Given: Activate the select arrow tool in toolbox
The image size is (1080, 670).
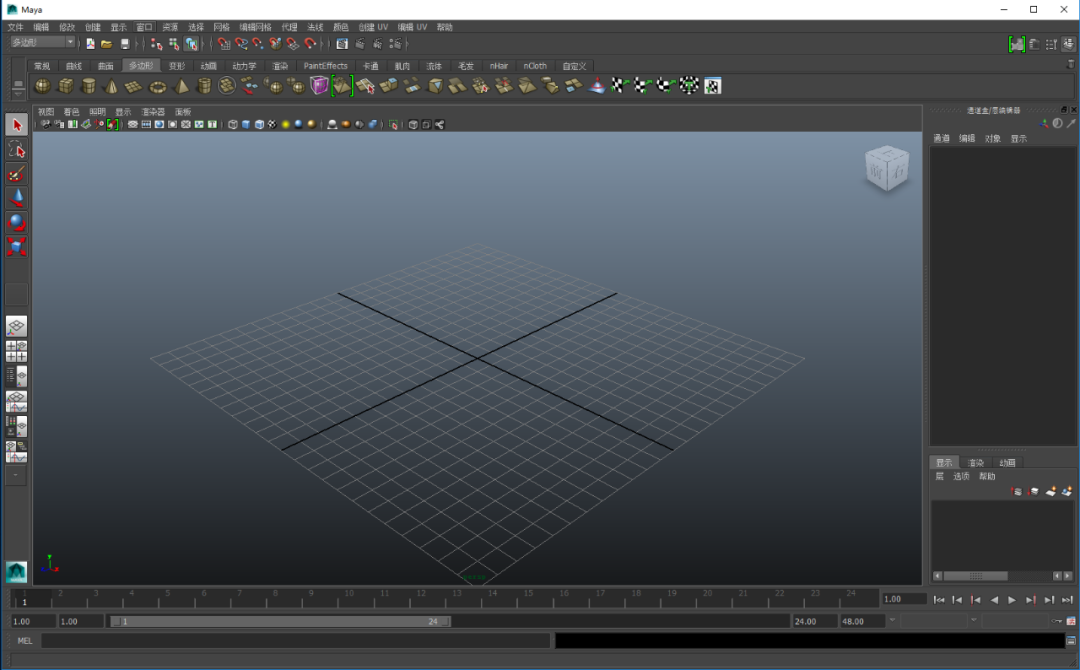Looking at the screenshot, I should [x=17, y=125].
